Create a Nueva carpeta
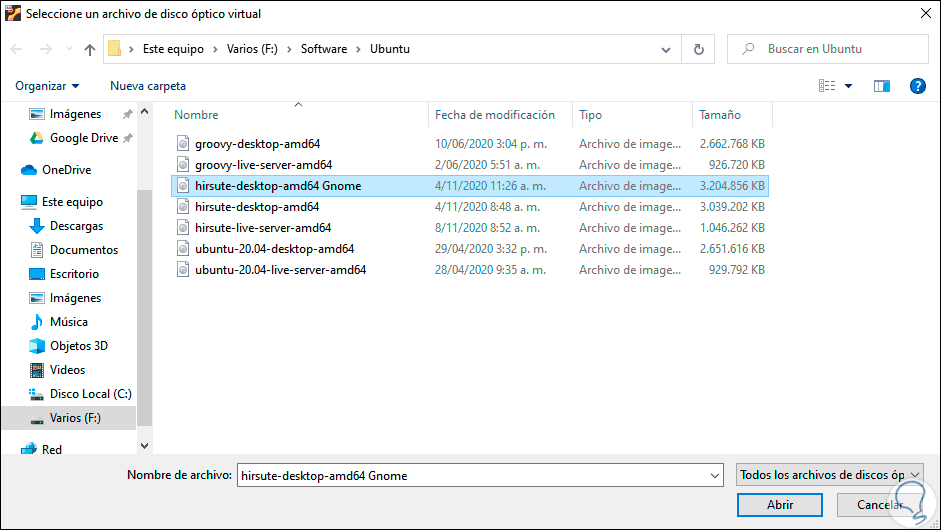The width and height of the screenshot is (941, 530). (148, 86)
